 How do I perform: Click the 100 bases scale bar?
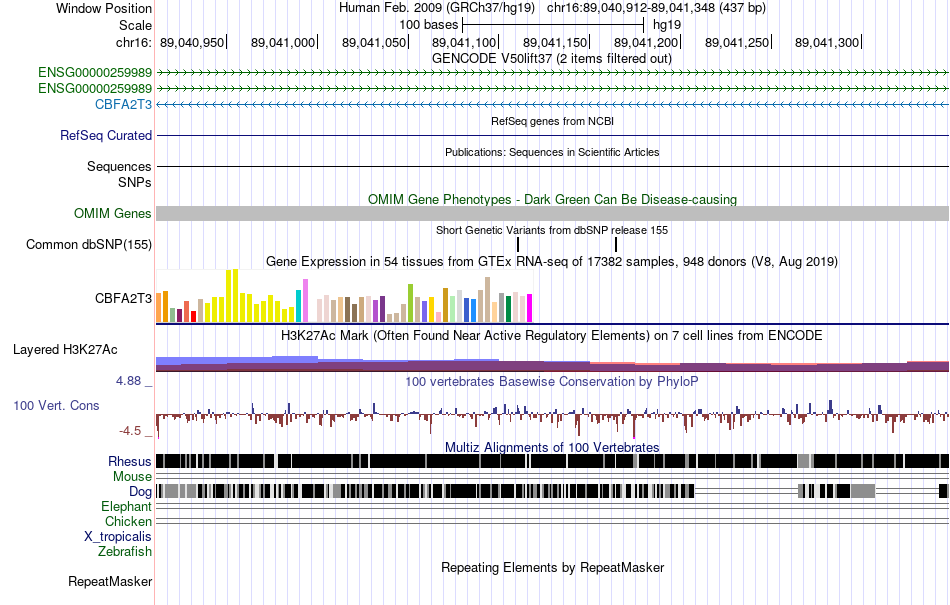553,25
